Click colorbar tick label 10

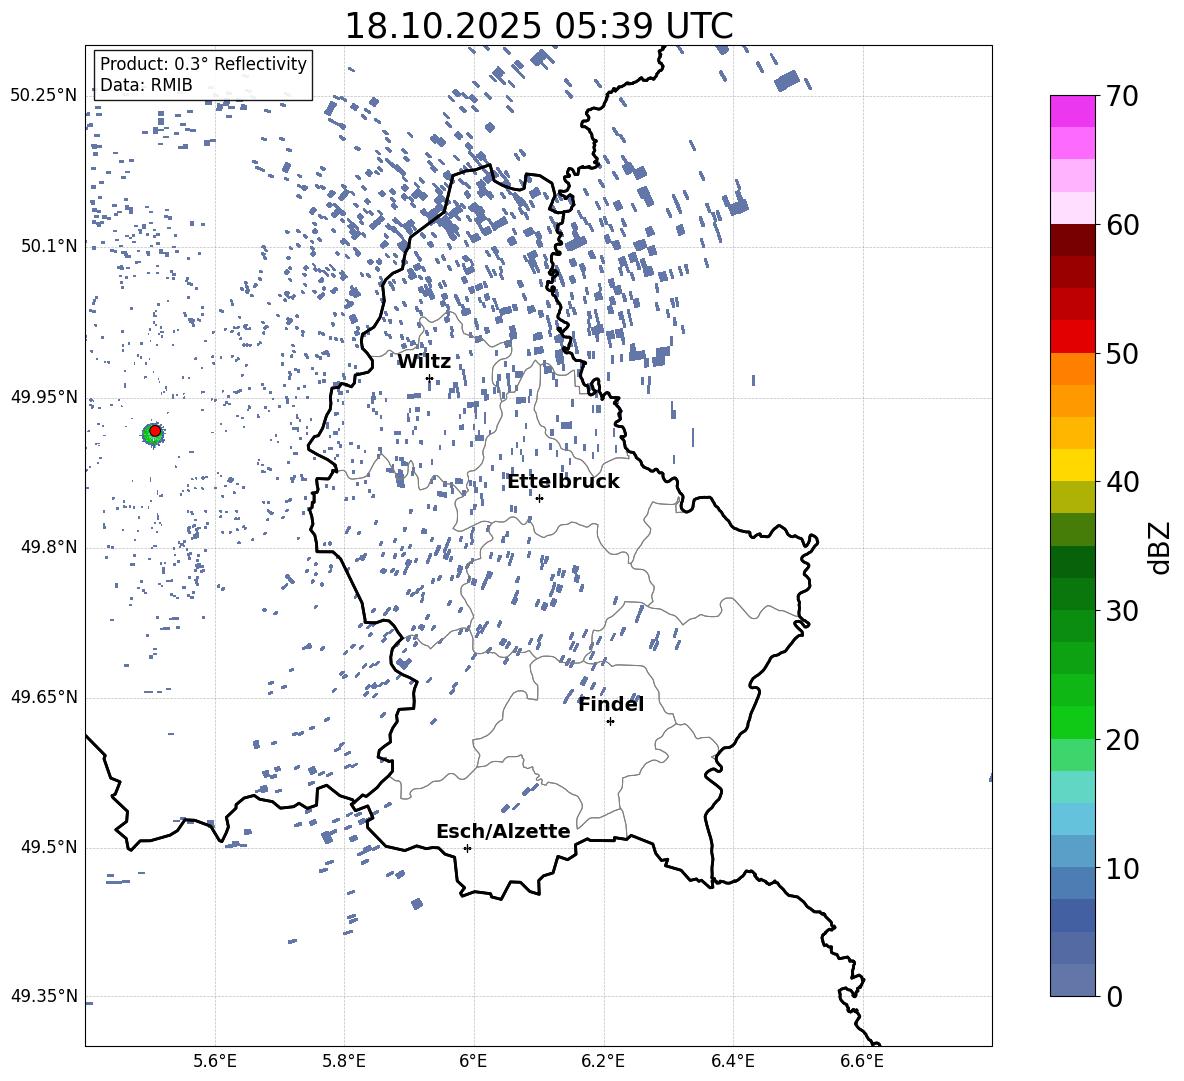pyautogui.click(x=1122, y=868)
